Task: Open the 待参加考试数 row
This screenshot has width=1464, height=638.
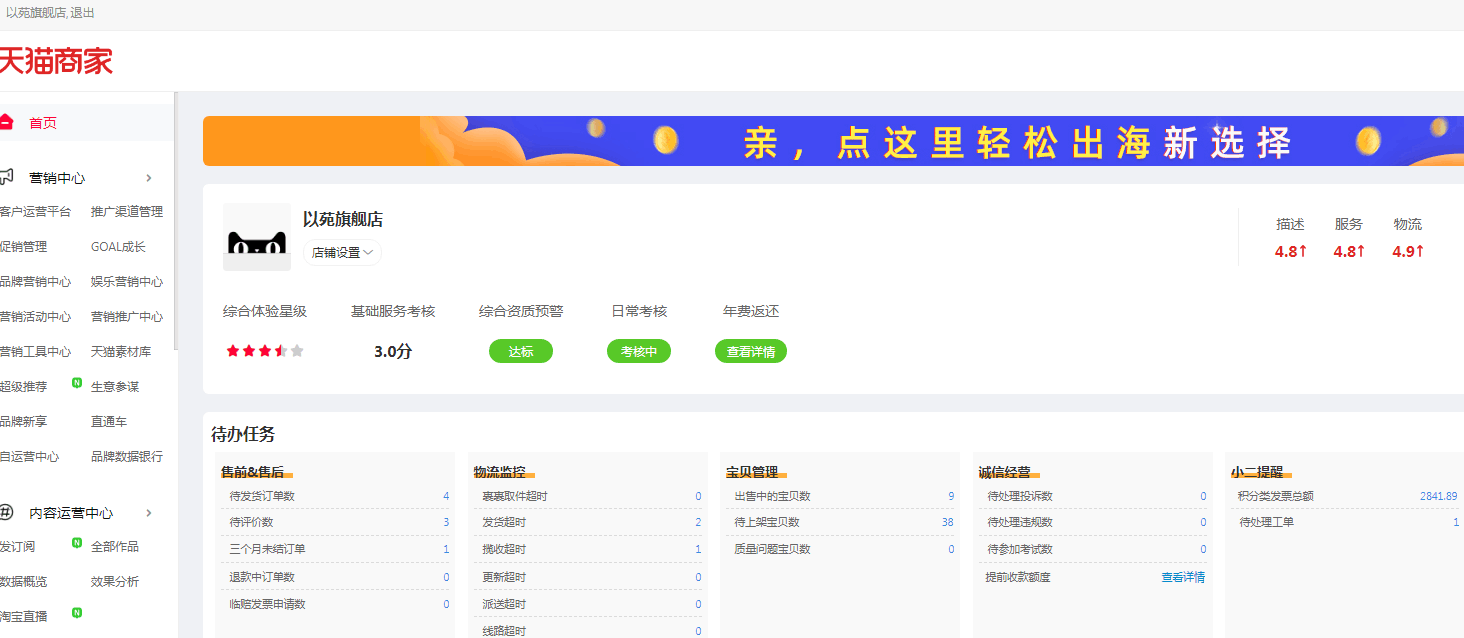Action: click(x=1093, y=549)
